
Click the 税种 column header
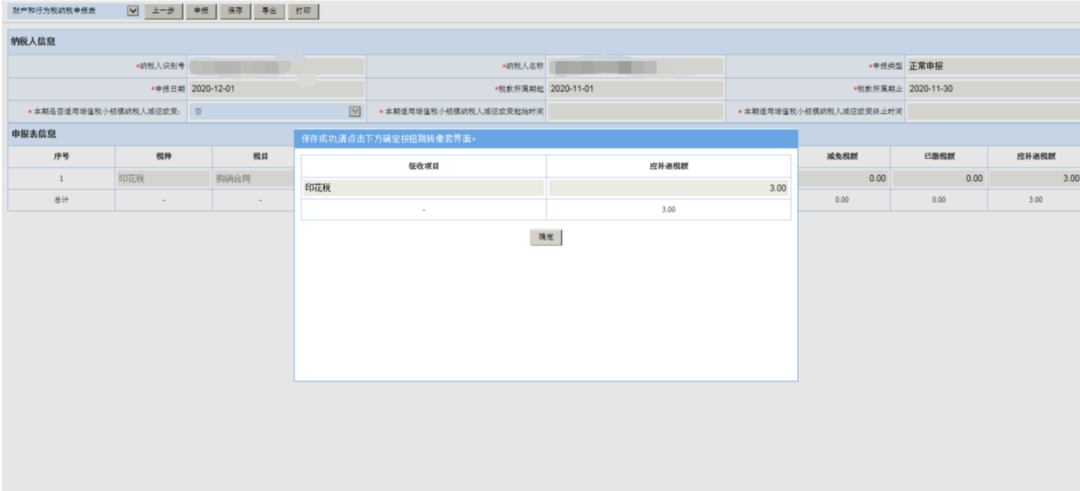click(x=163, y=156)
